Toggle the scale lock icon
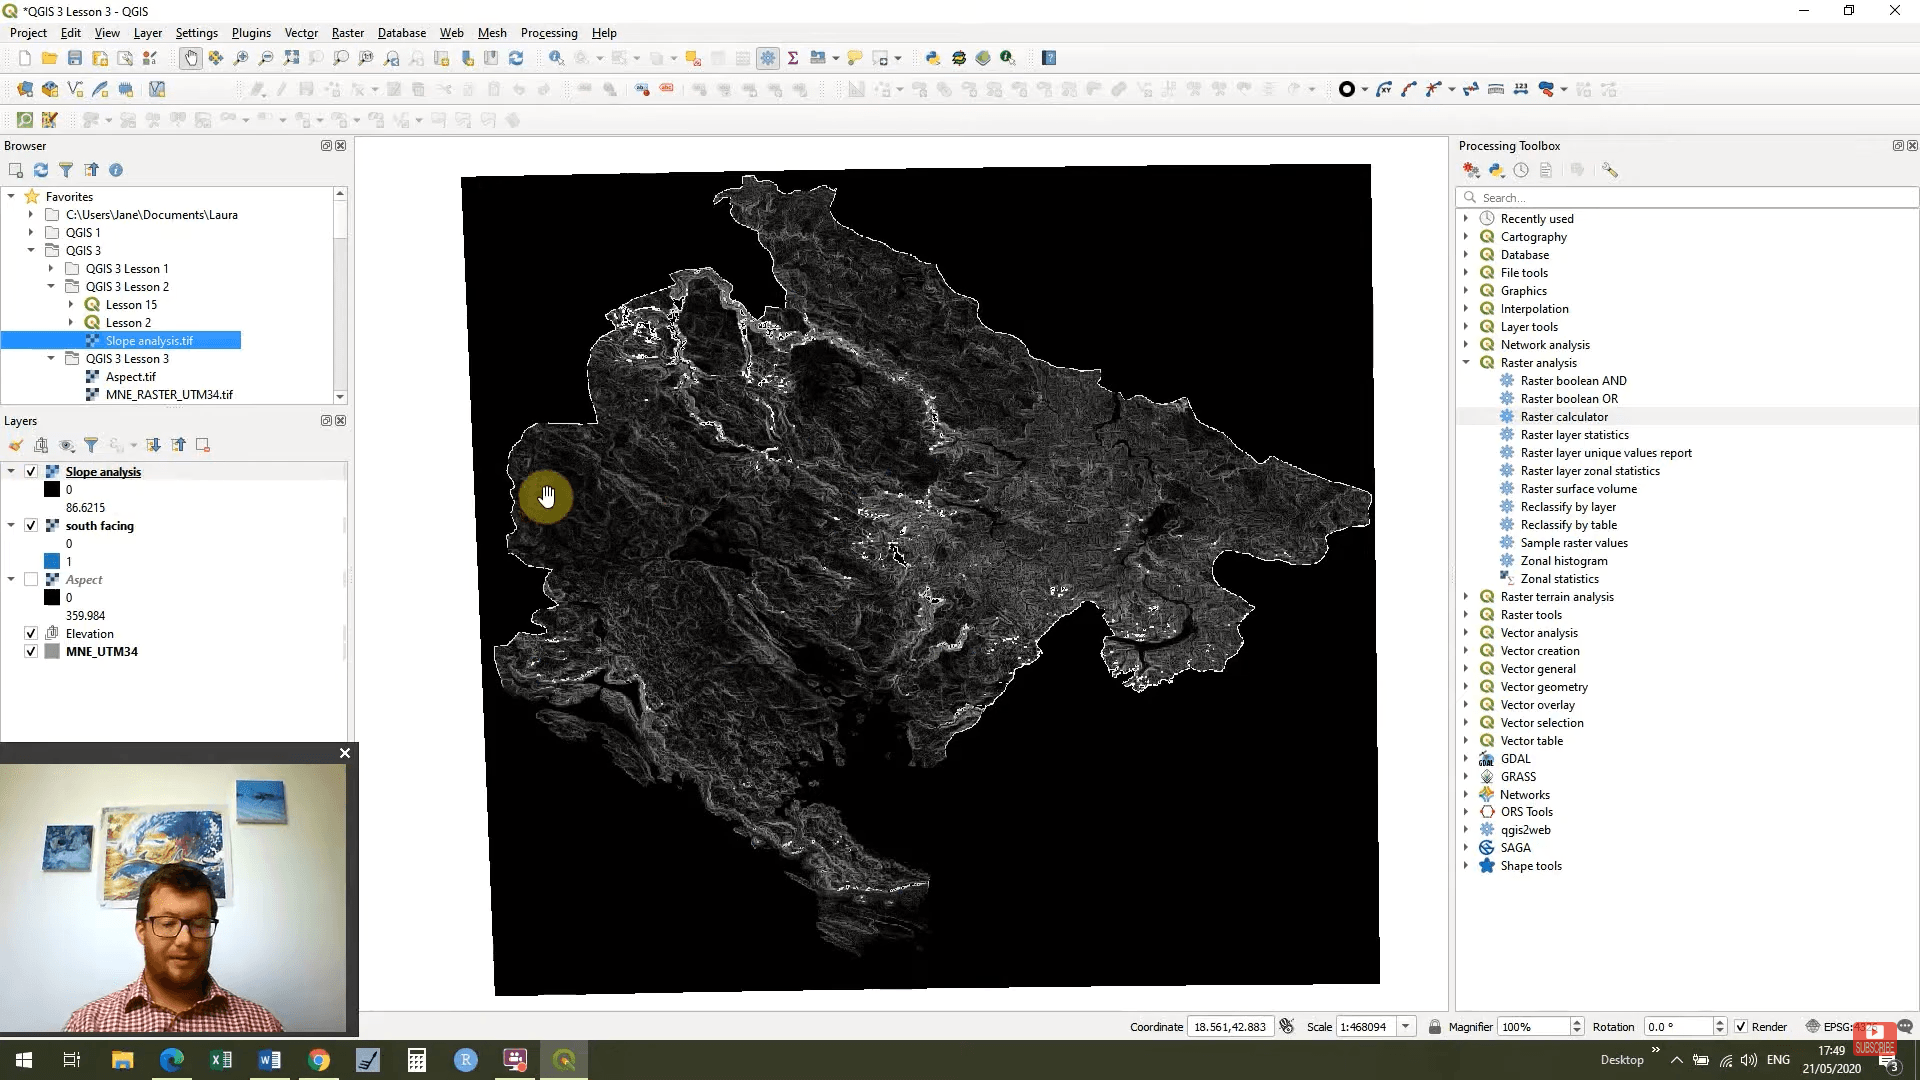 tap(1435, 1027)
